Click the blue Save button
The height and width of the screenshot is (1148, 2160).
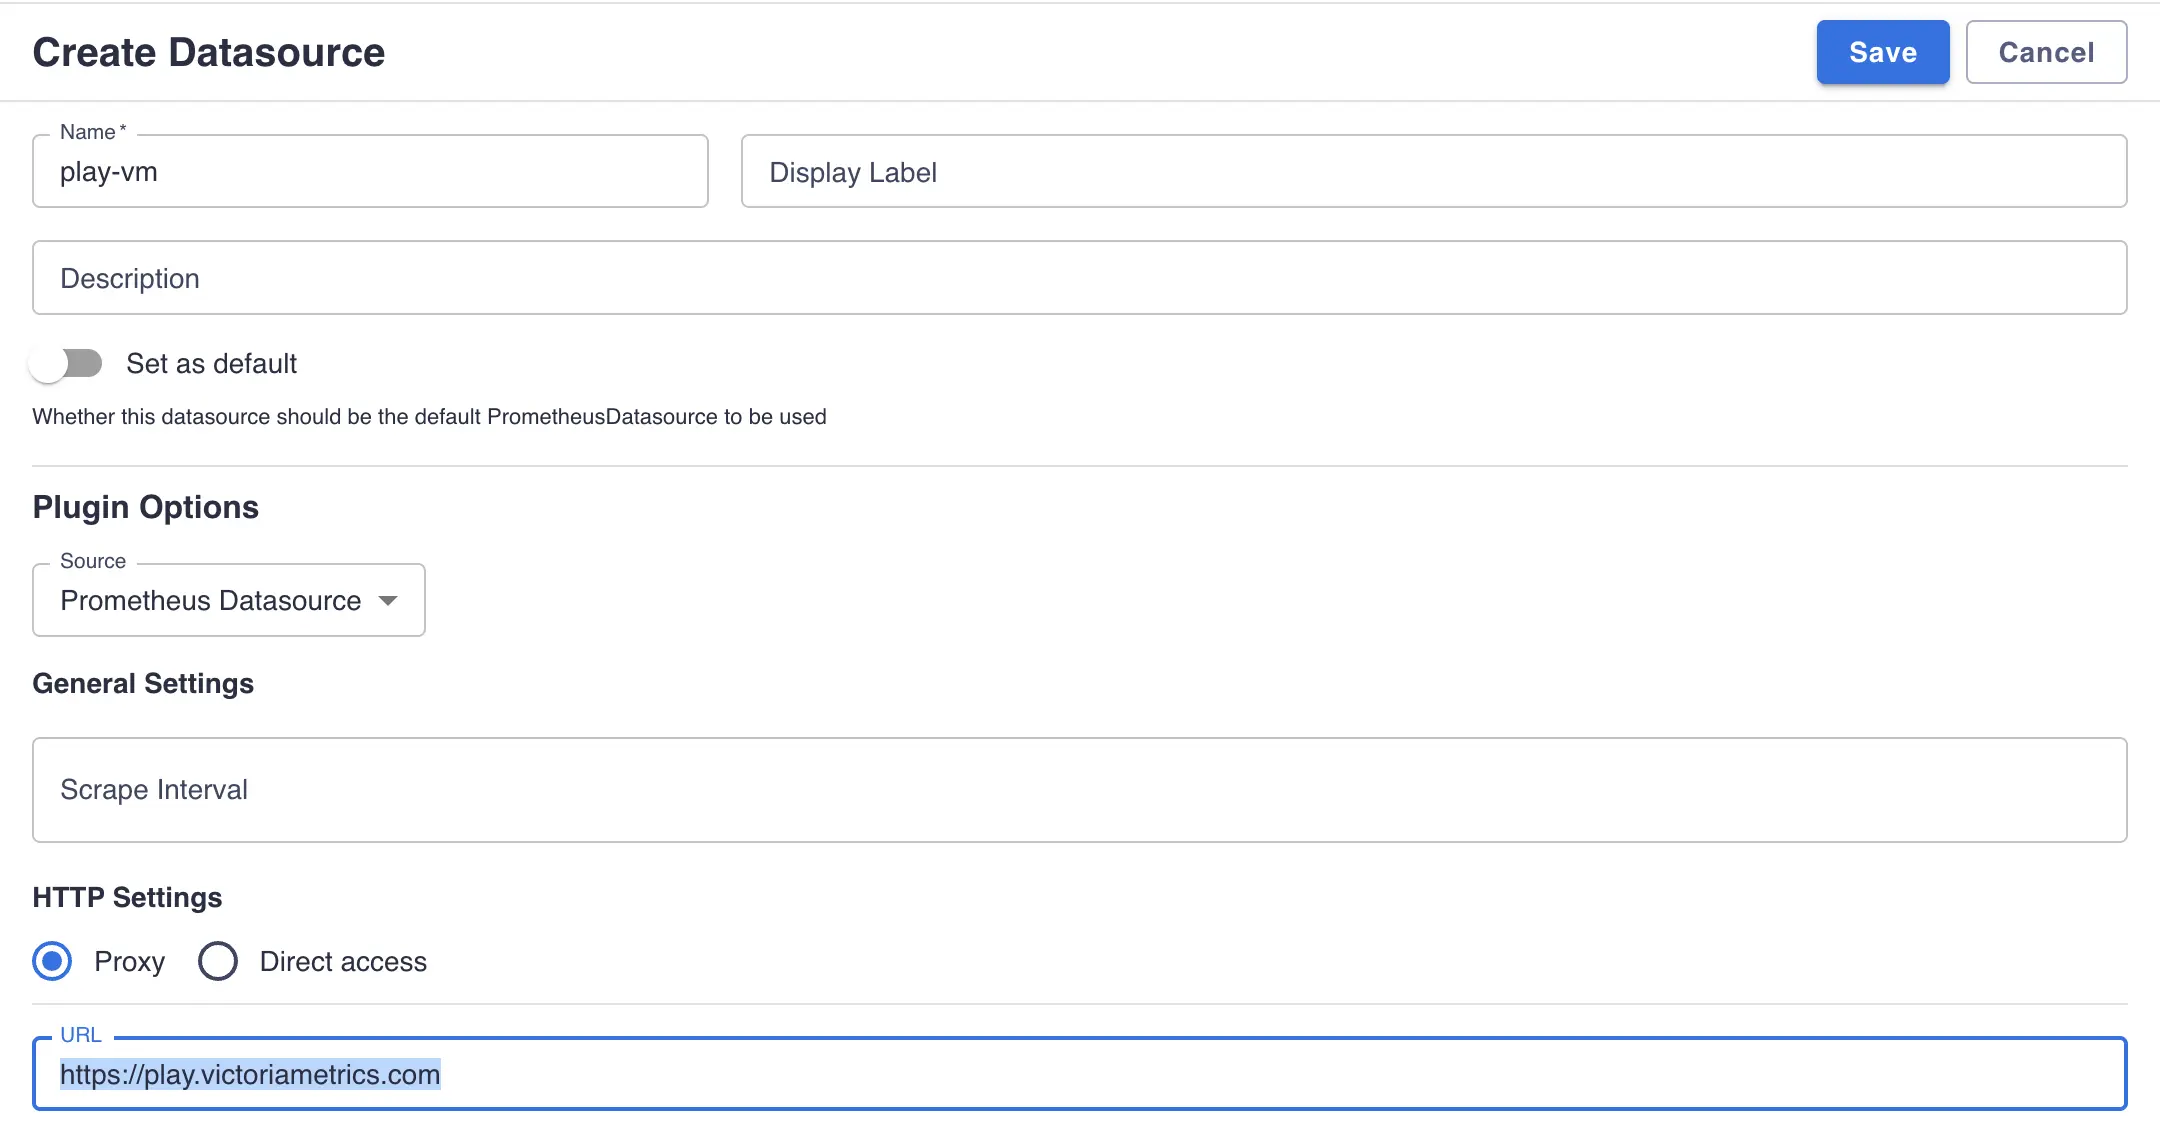(1882, 52)
